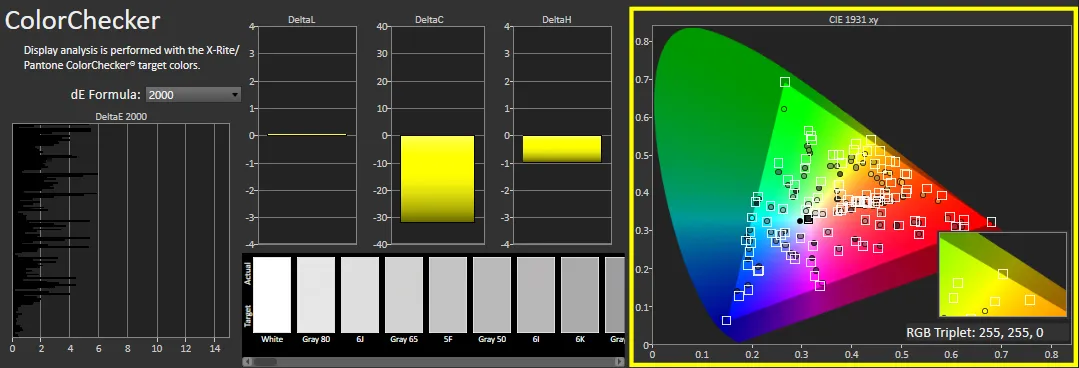Click the green primary target square in CIE chart
Screen dimensions: 1079x368
tap(784, 83)
